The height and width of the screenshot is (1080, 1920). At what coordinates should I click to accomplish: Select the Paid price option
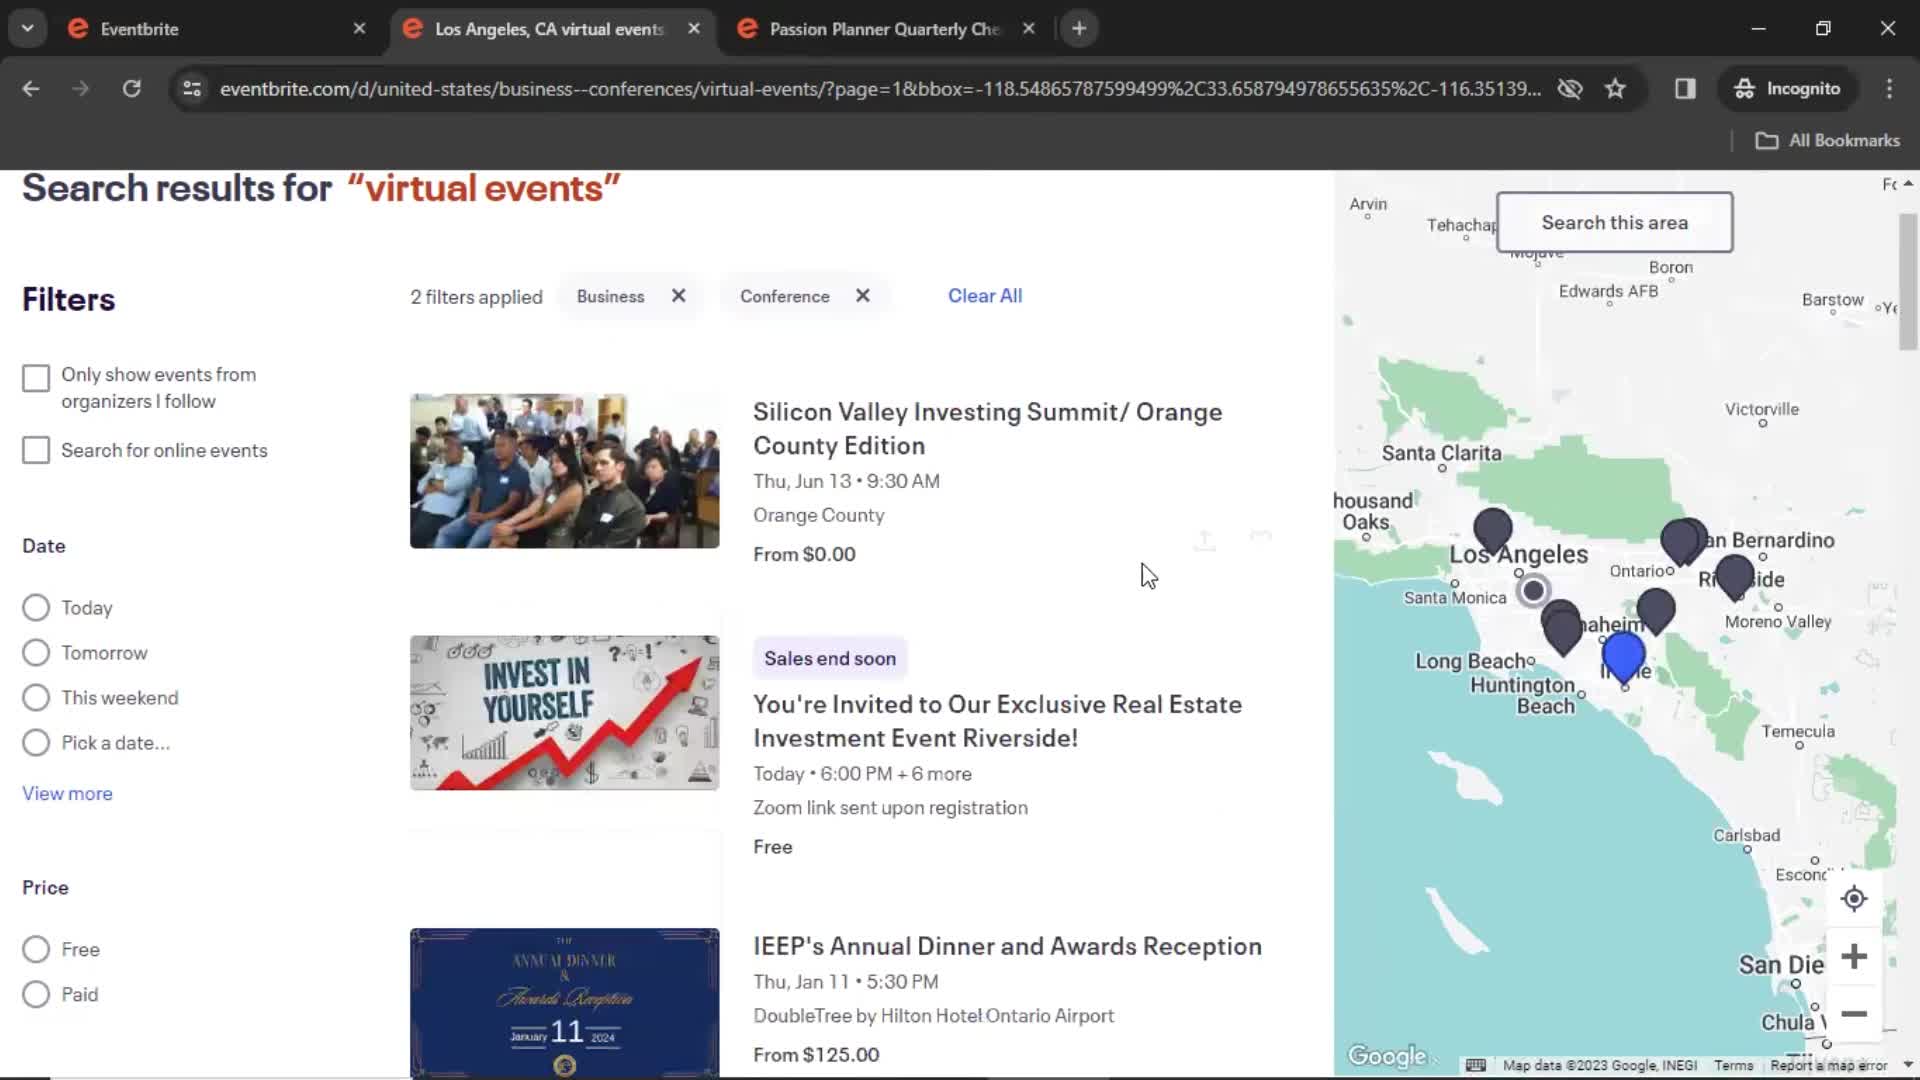36,994
